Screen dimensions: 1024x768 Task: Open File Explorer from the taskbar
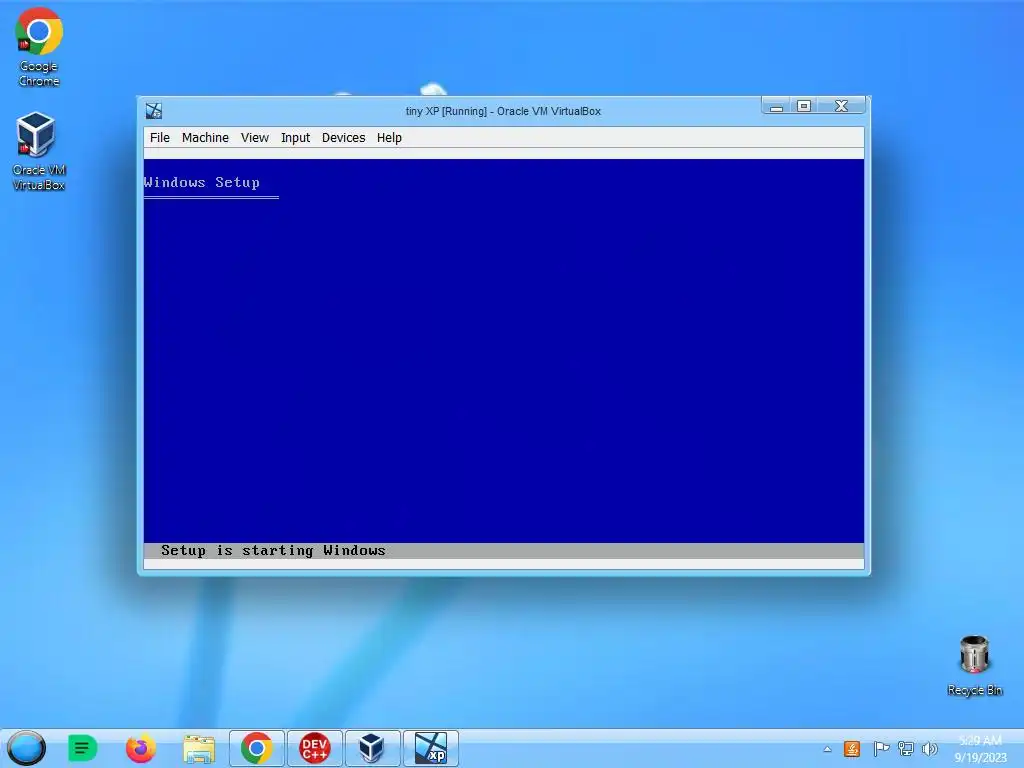199,749
